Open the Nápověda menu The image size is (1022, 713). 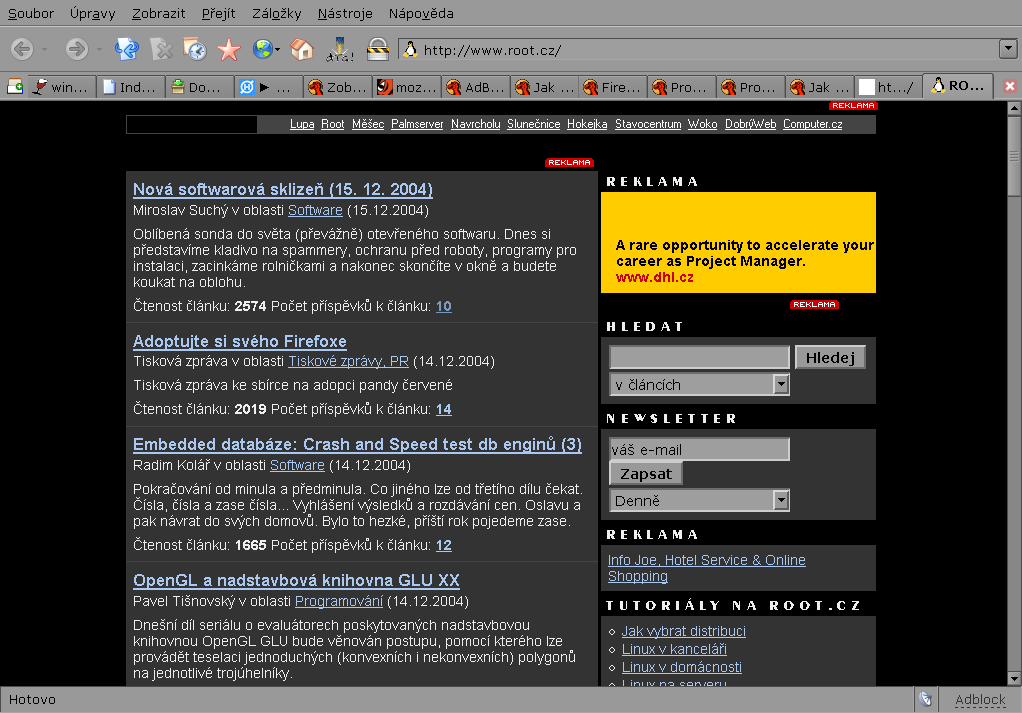point(421,13)
